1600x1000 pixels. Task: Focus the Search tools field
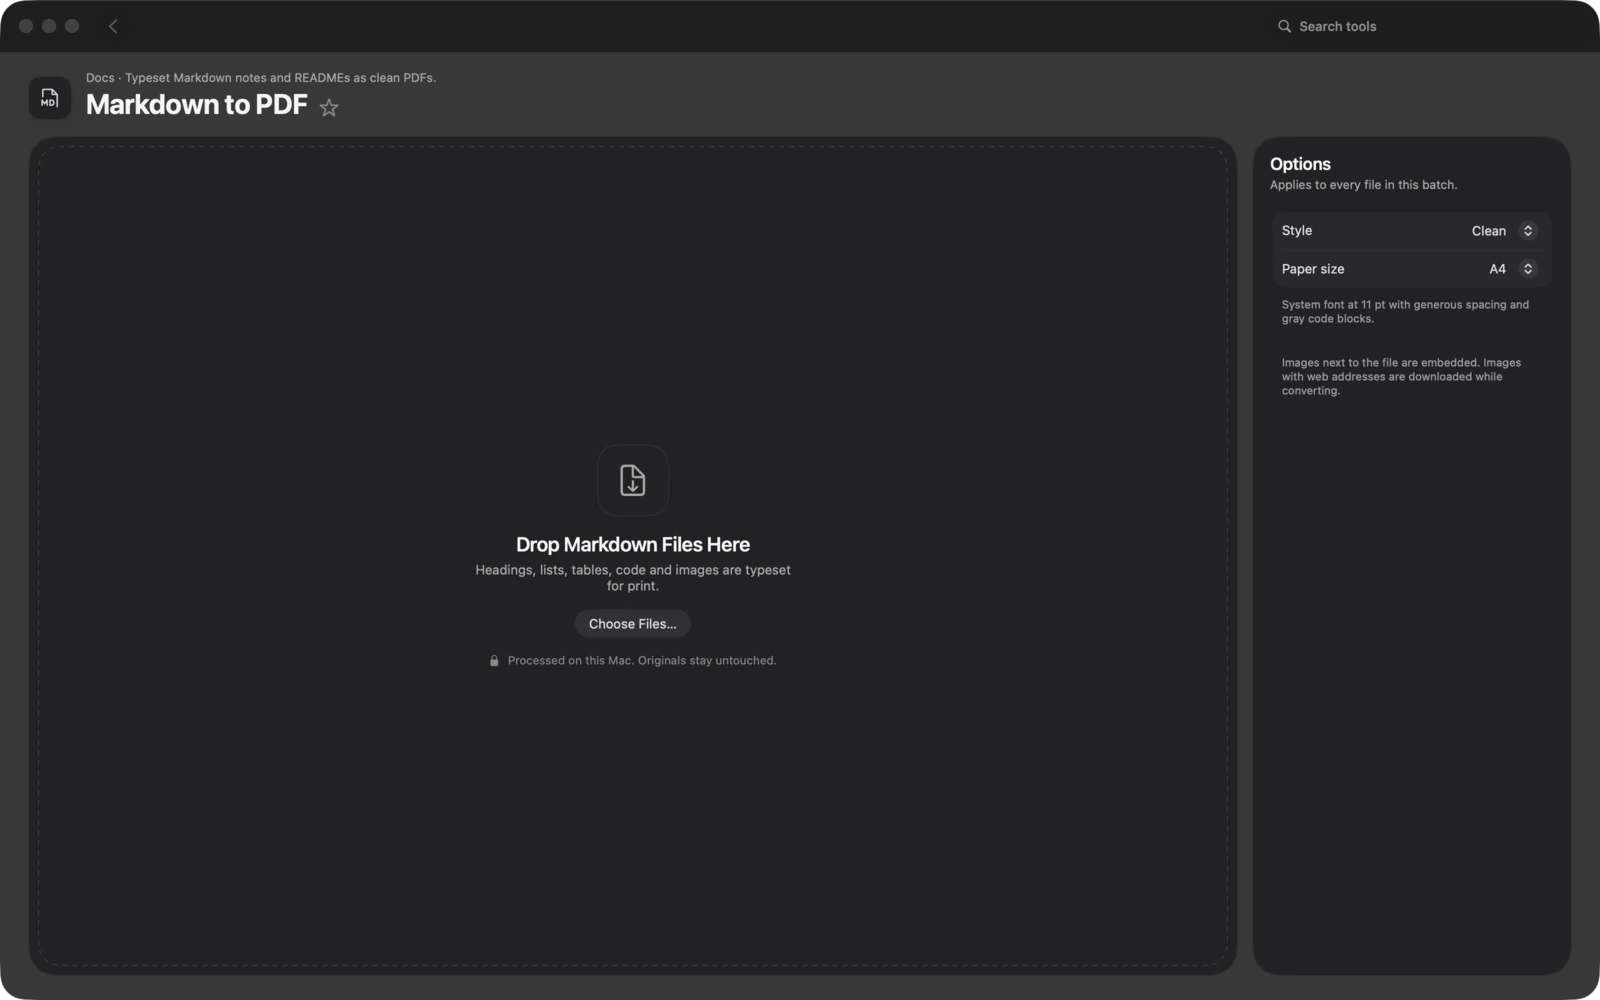tap(1420, 26)
